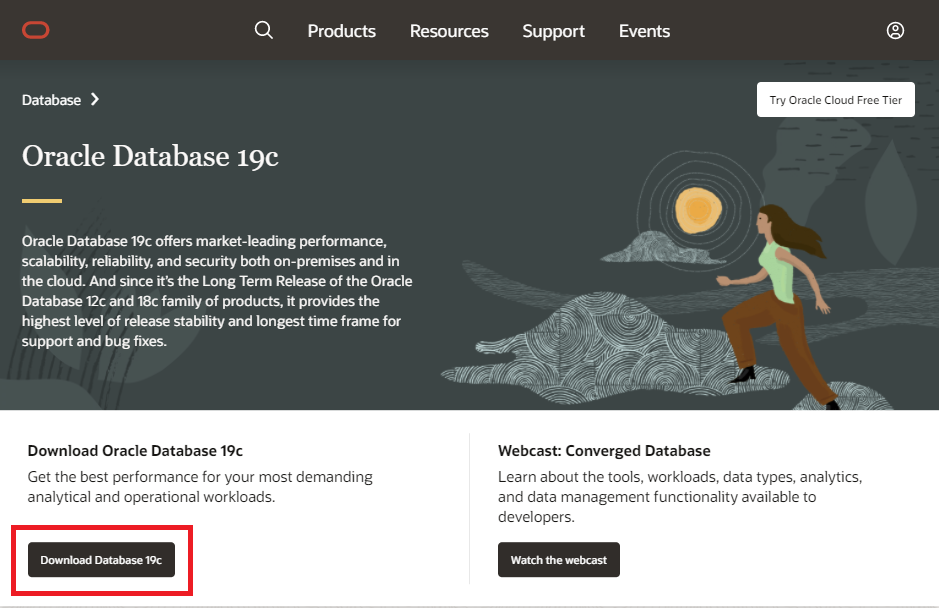Click the Download Oracle Database 19c heading
This screenshot has width=939, height=608.
(x=135, y=450)
